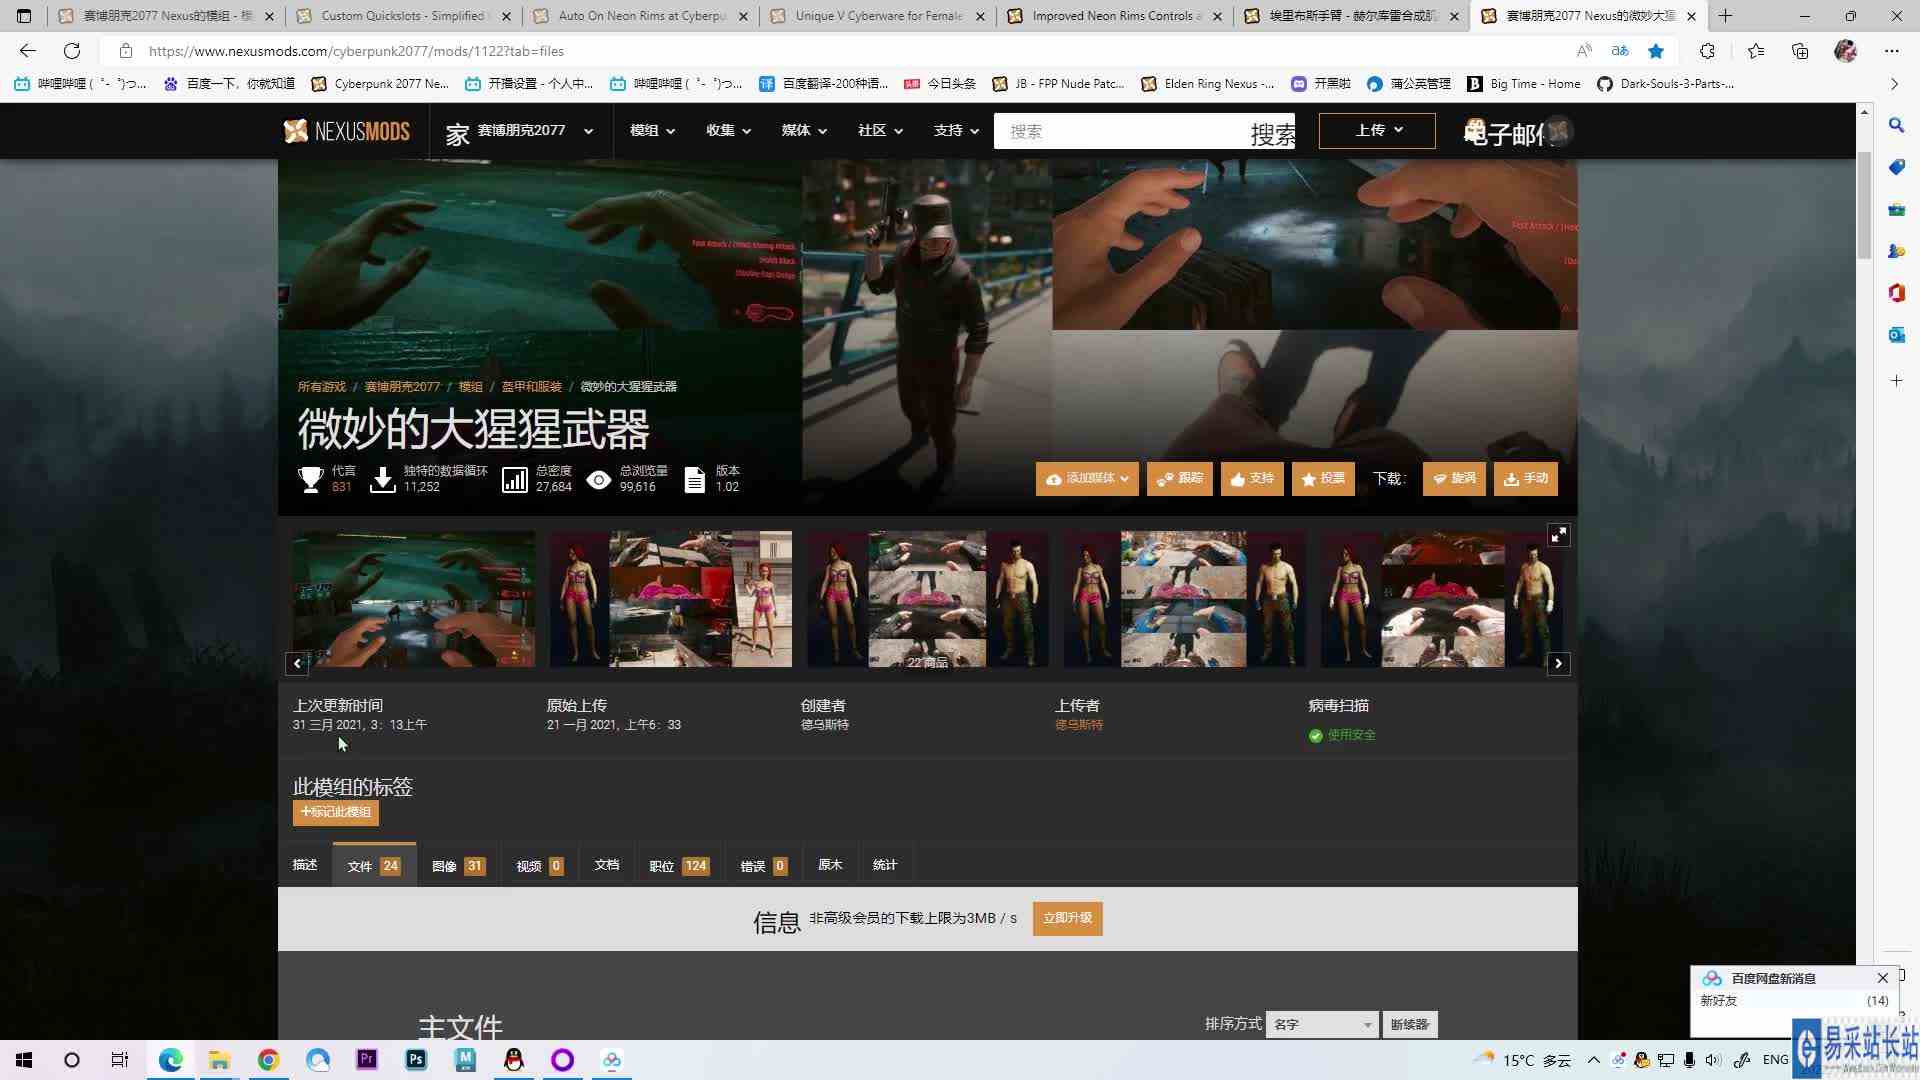
Task: Show the next gallery thumbnails
Action: (x=1559, y=664)
